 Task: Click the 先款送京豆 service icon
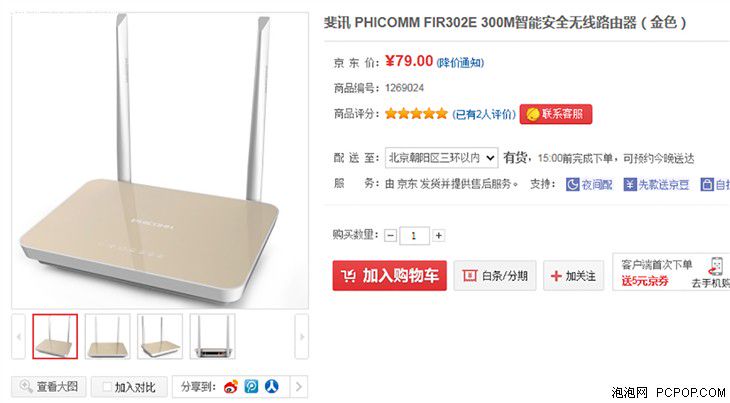(630, 185)
